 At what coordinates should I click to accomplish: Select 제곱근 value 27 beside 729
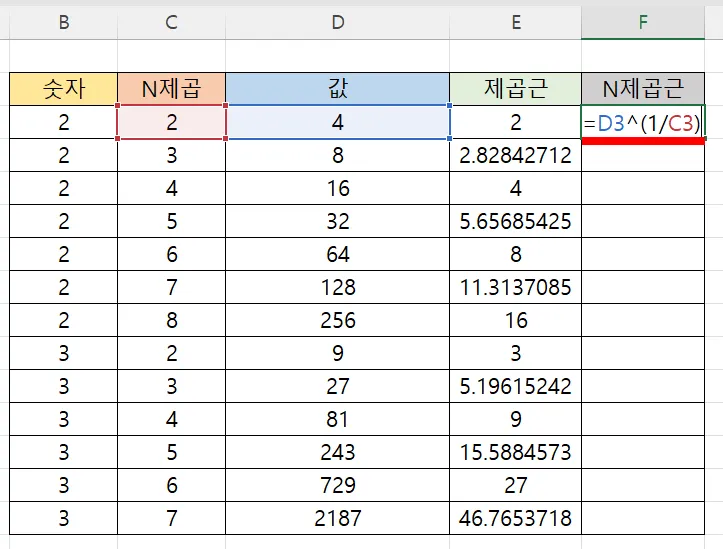516,485
